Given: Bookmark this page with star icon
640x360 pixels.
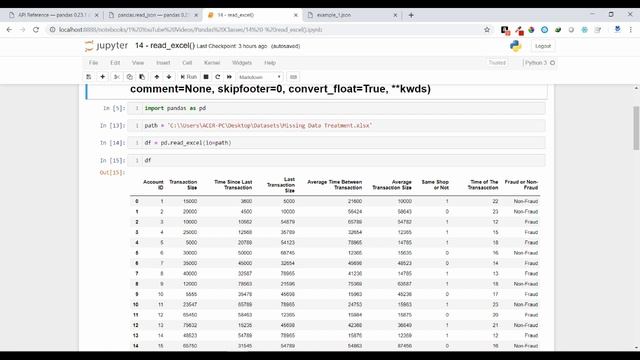Looking at the screenshot, I should click(x=487, y=30).
